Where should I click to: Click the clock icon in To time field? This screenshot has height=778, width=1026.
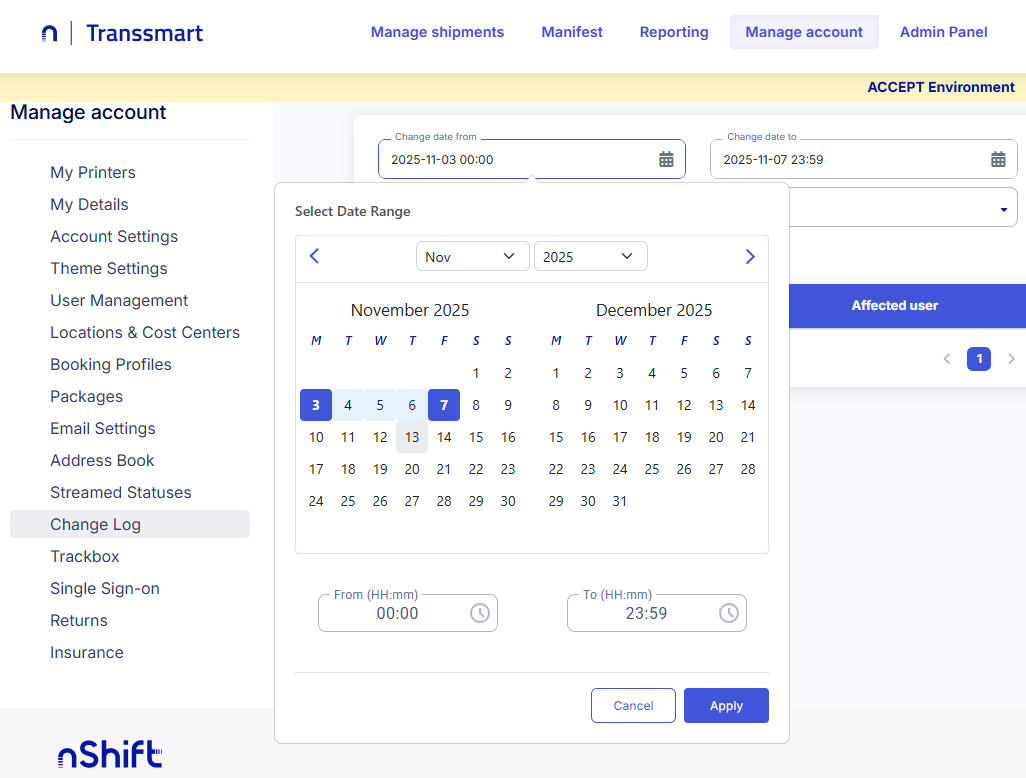pos(729,613)
